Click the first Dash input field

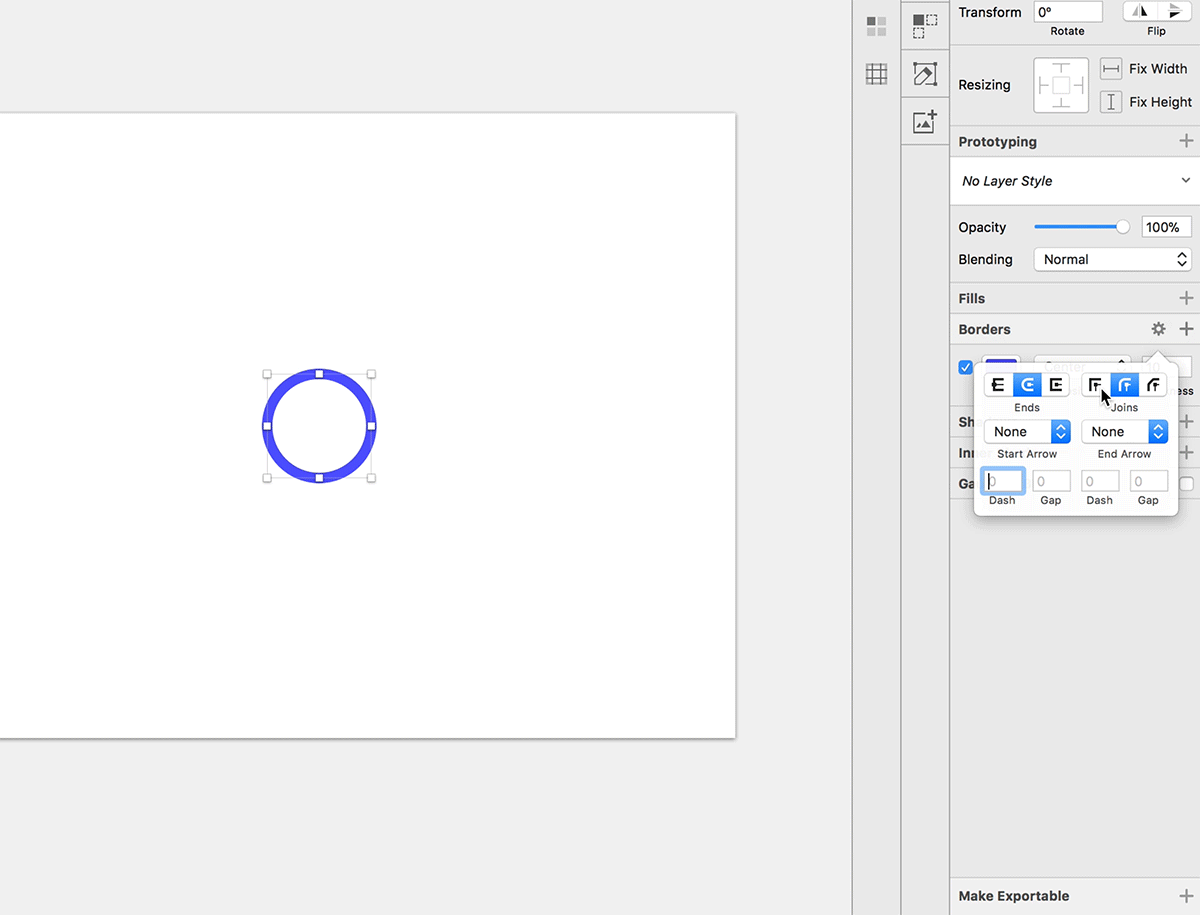[x=1002, y=481]
